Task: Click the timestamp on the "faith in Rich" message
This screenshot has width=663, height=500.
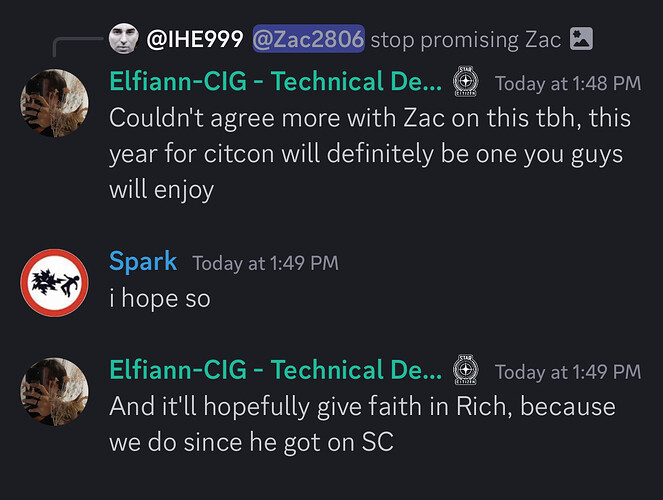Action: click(x=568, y=372)
